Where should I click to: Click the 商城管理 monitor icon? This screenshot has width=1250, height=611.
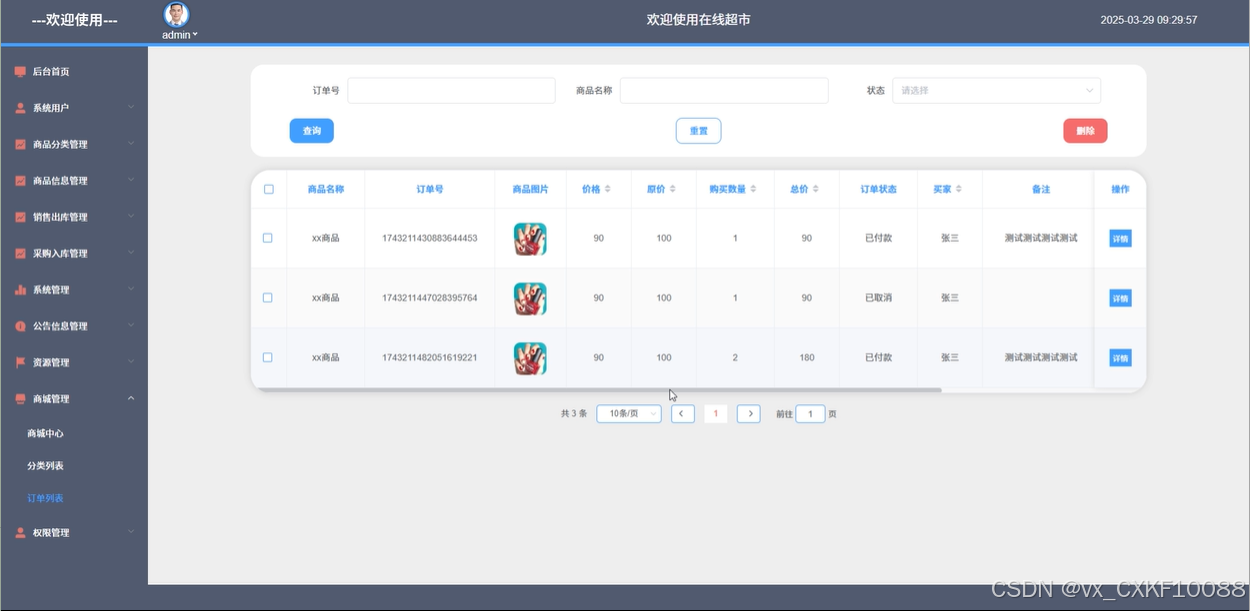pos(20,399)
